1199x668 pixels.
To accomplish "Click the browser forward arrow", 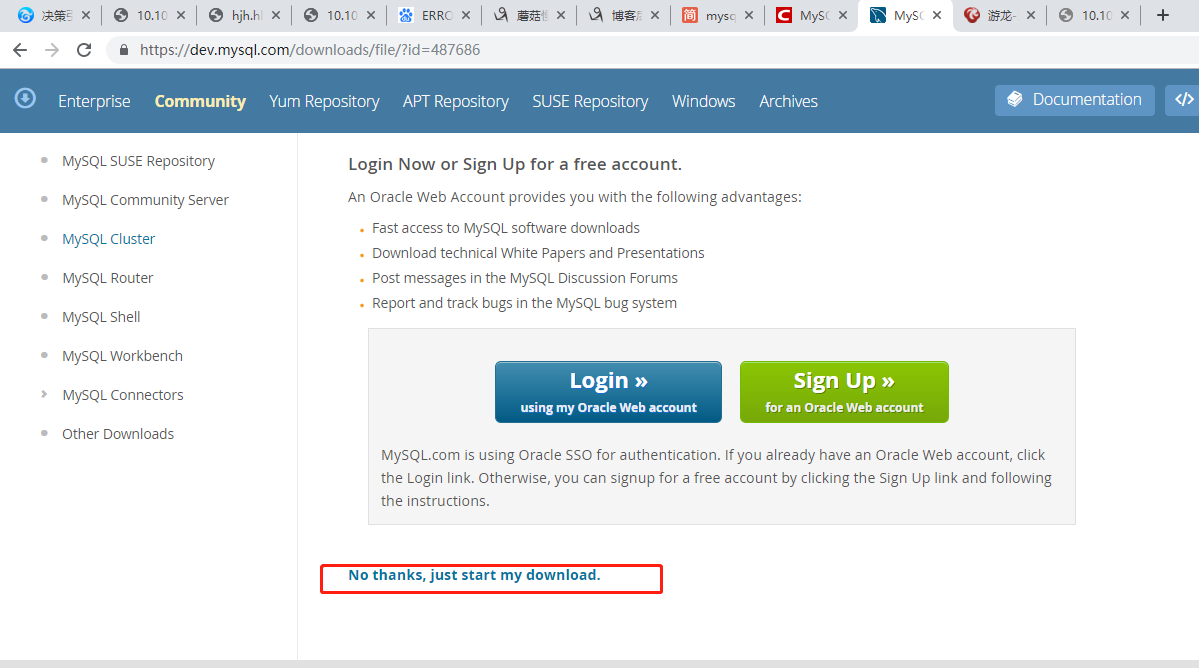I will [52, 50].
